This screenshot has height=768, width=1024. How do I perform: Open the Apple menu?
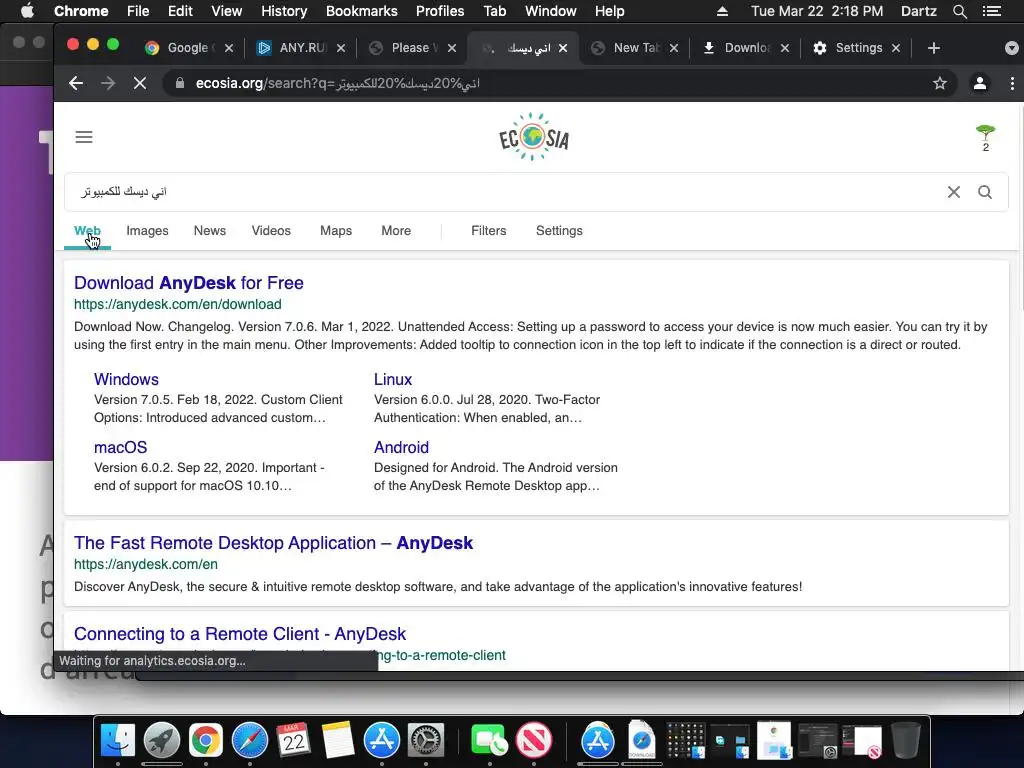pyautogui.click(x=27, y=11)
